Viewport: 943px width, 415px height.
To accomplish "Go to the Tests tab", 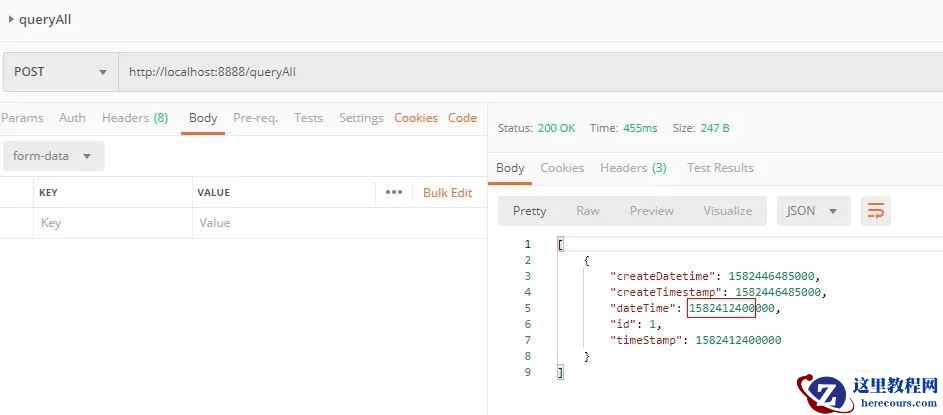I will (308, 118).
